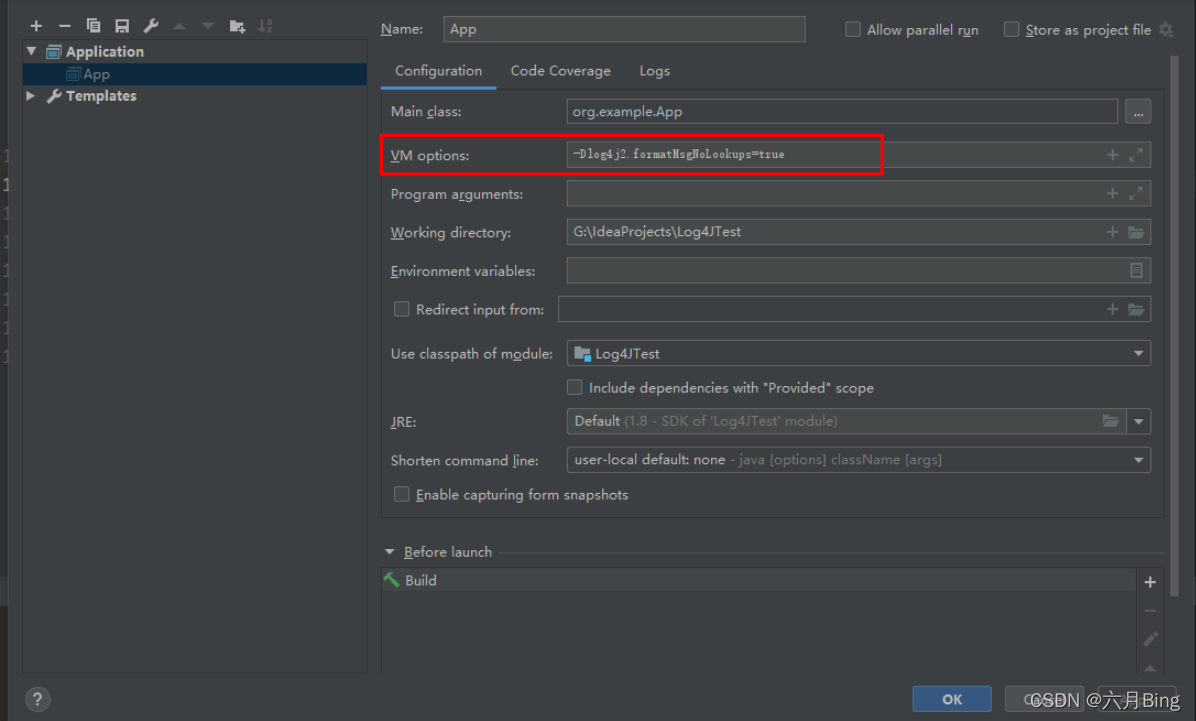Click into the Name field
Screen dimensions: 1196x721
click(x=624, y=29)
